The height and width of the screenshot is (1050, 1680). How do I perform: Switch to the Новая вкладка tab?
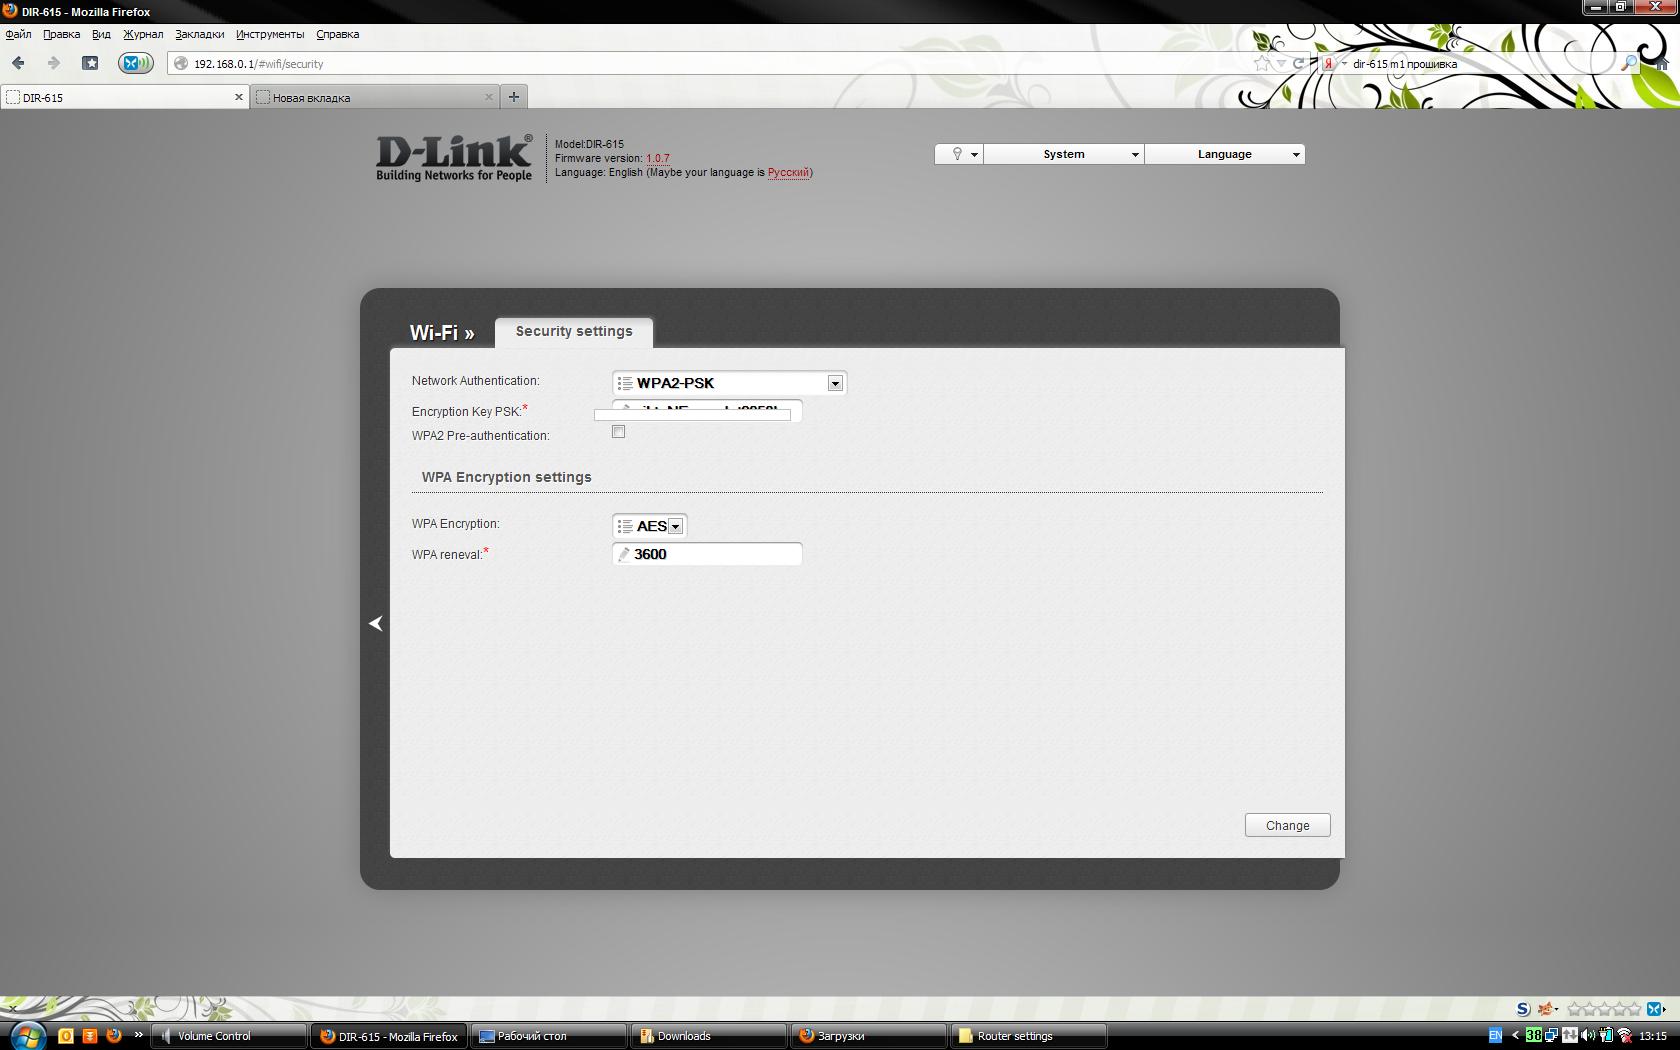click(x=370, y=98)
